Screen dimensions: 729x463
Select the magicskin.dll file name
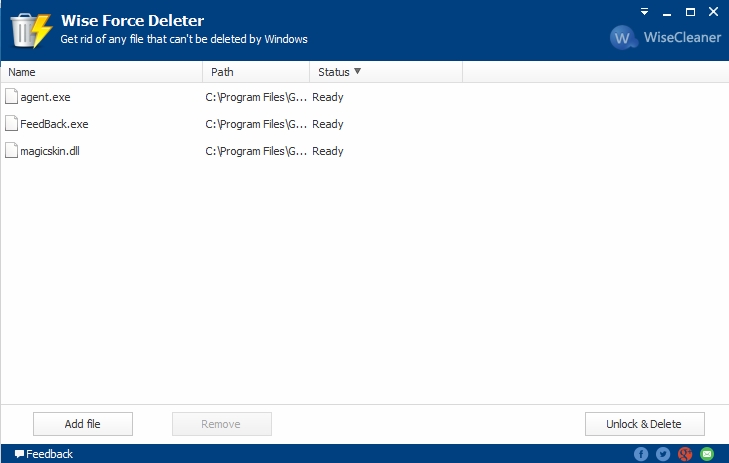[50, 151]
